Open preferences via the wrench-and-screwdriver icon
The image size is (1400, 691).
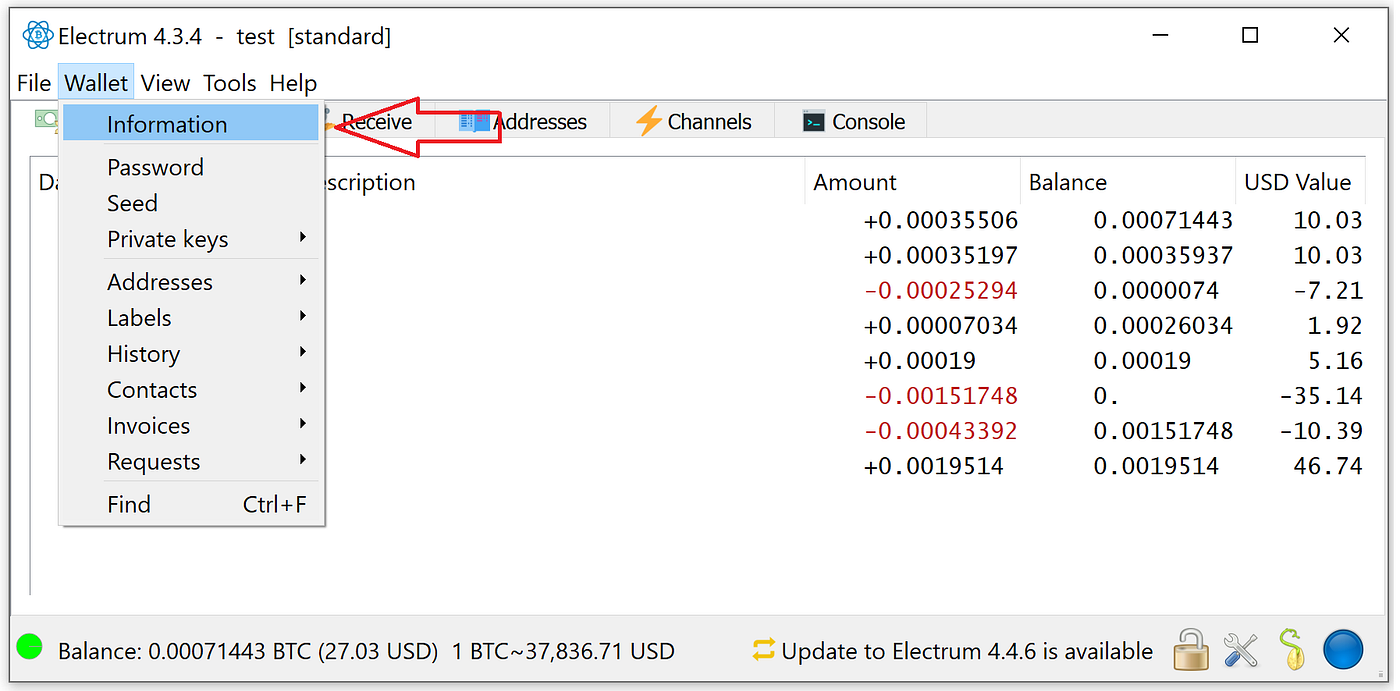tap(1241, 650)
